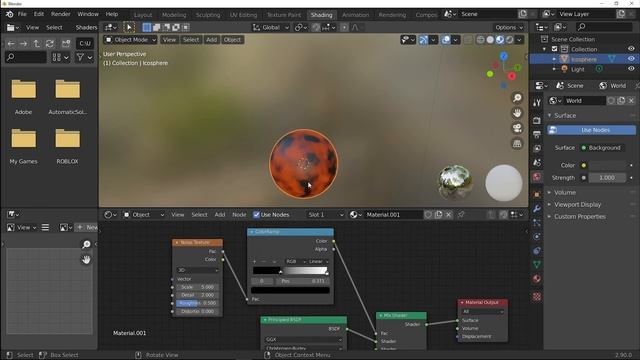Open the World properties tab icon
The width and height of the screenshot is (640, 360).
pos(537,177)
